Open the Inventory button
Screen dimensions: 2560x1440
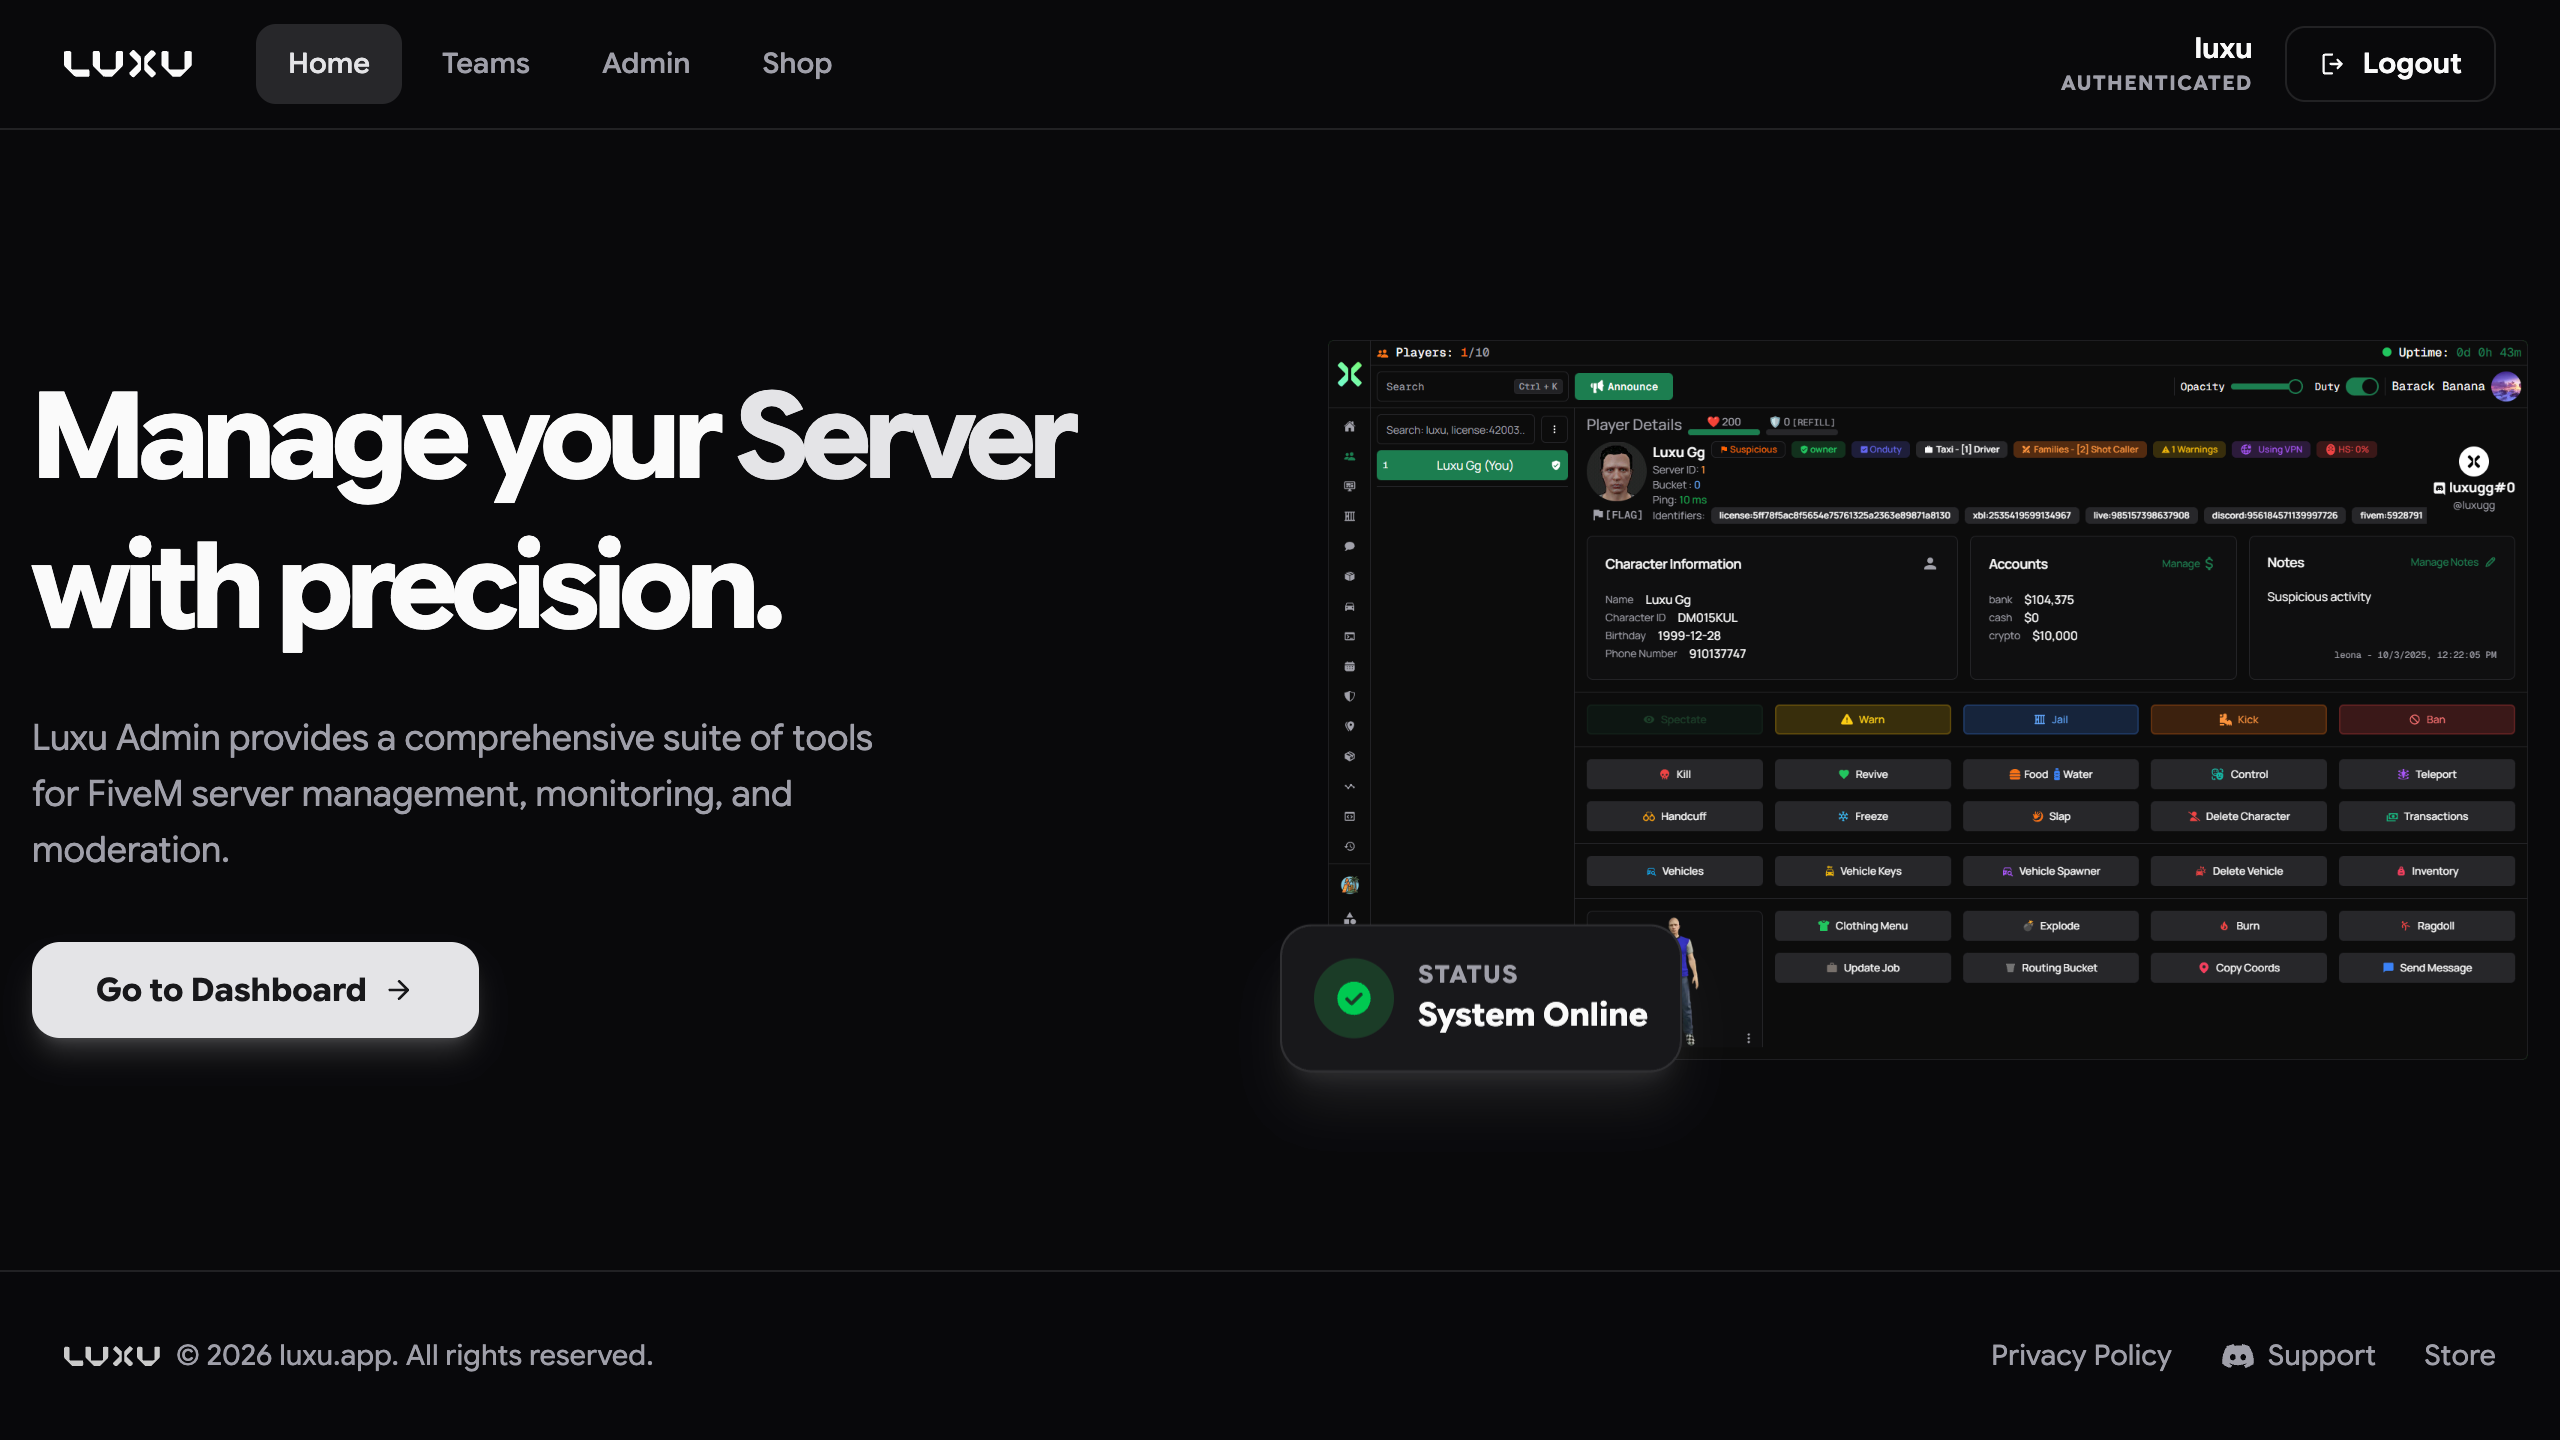pos(2426,871)
